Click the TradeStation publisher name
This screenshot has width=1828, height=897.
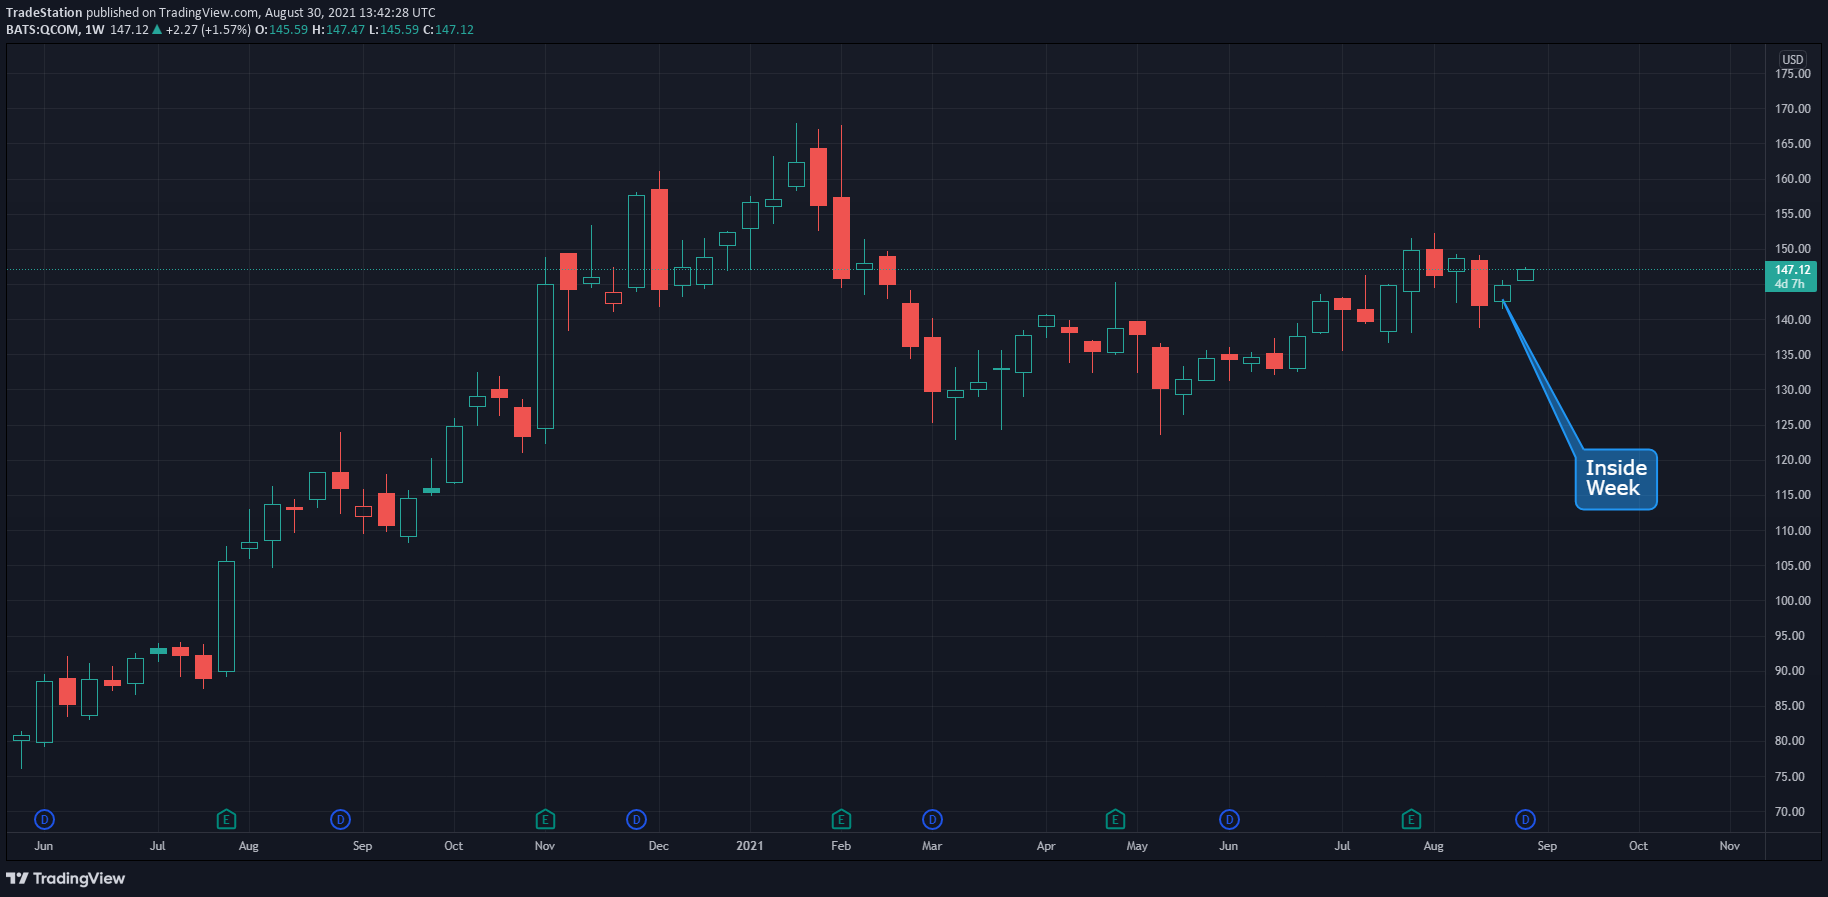click(44, 13)
